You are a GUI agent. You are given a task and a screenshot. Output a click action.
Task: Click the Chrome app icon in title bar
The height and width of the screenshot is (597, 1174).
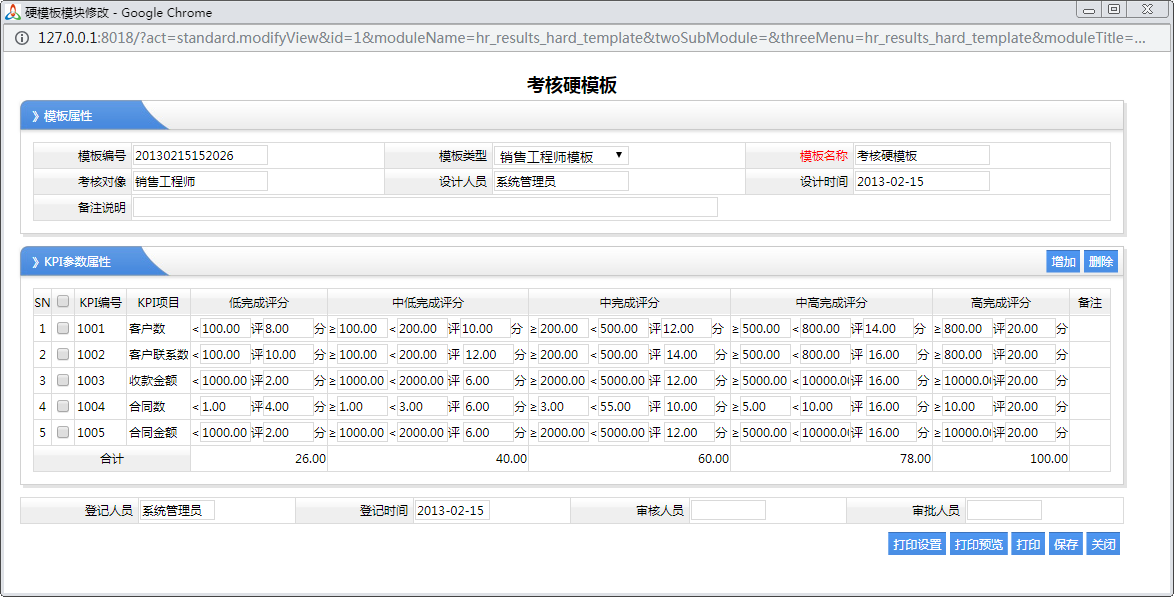coord(13,12)
